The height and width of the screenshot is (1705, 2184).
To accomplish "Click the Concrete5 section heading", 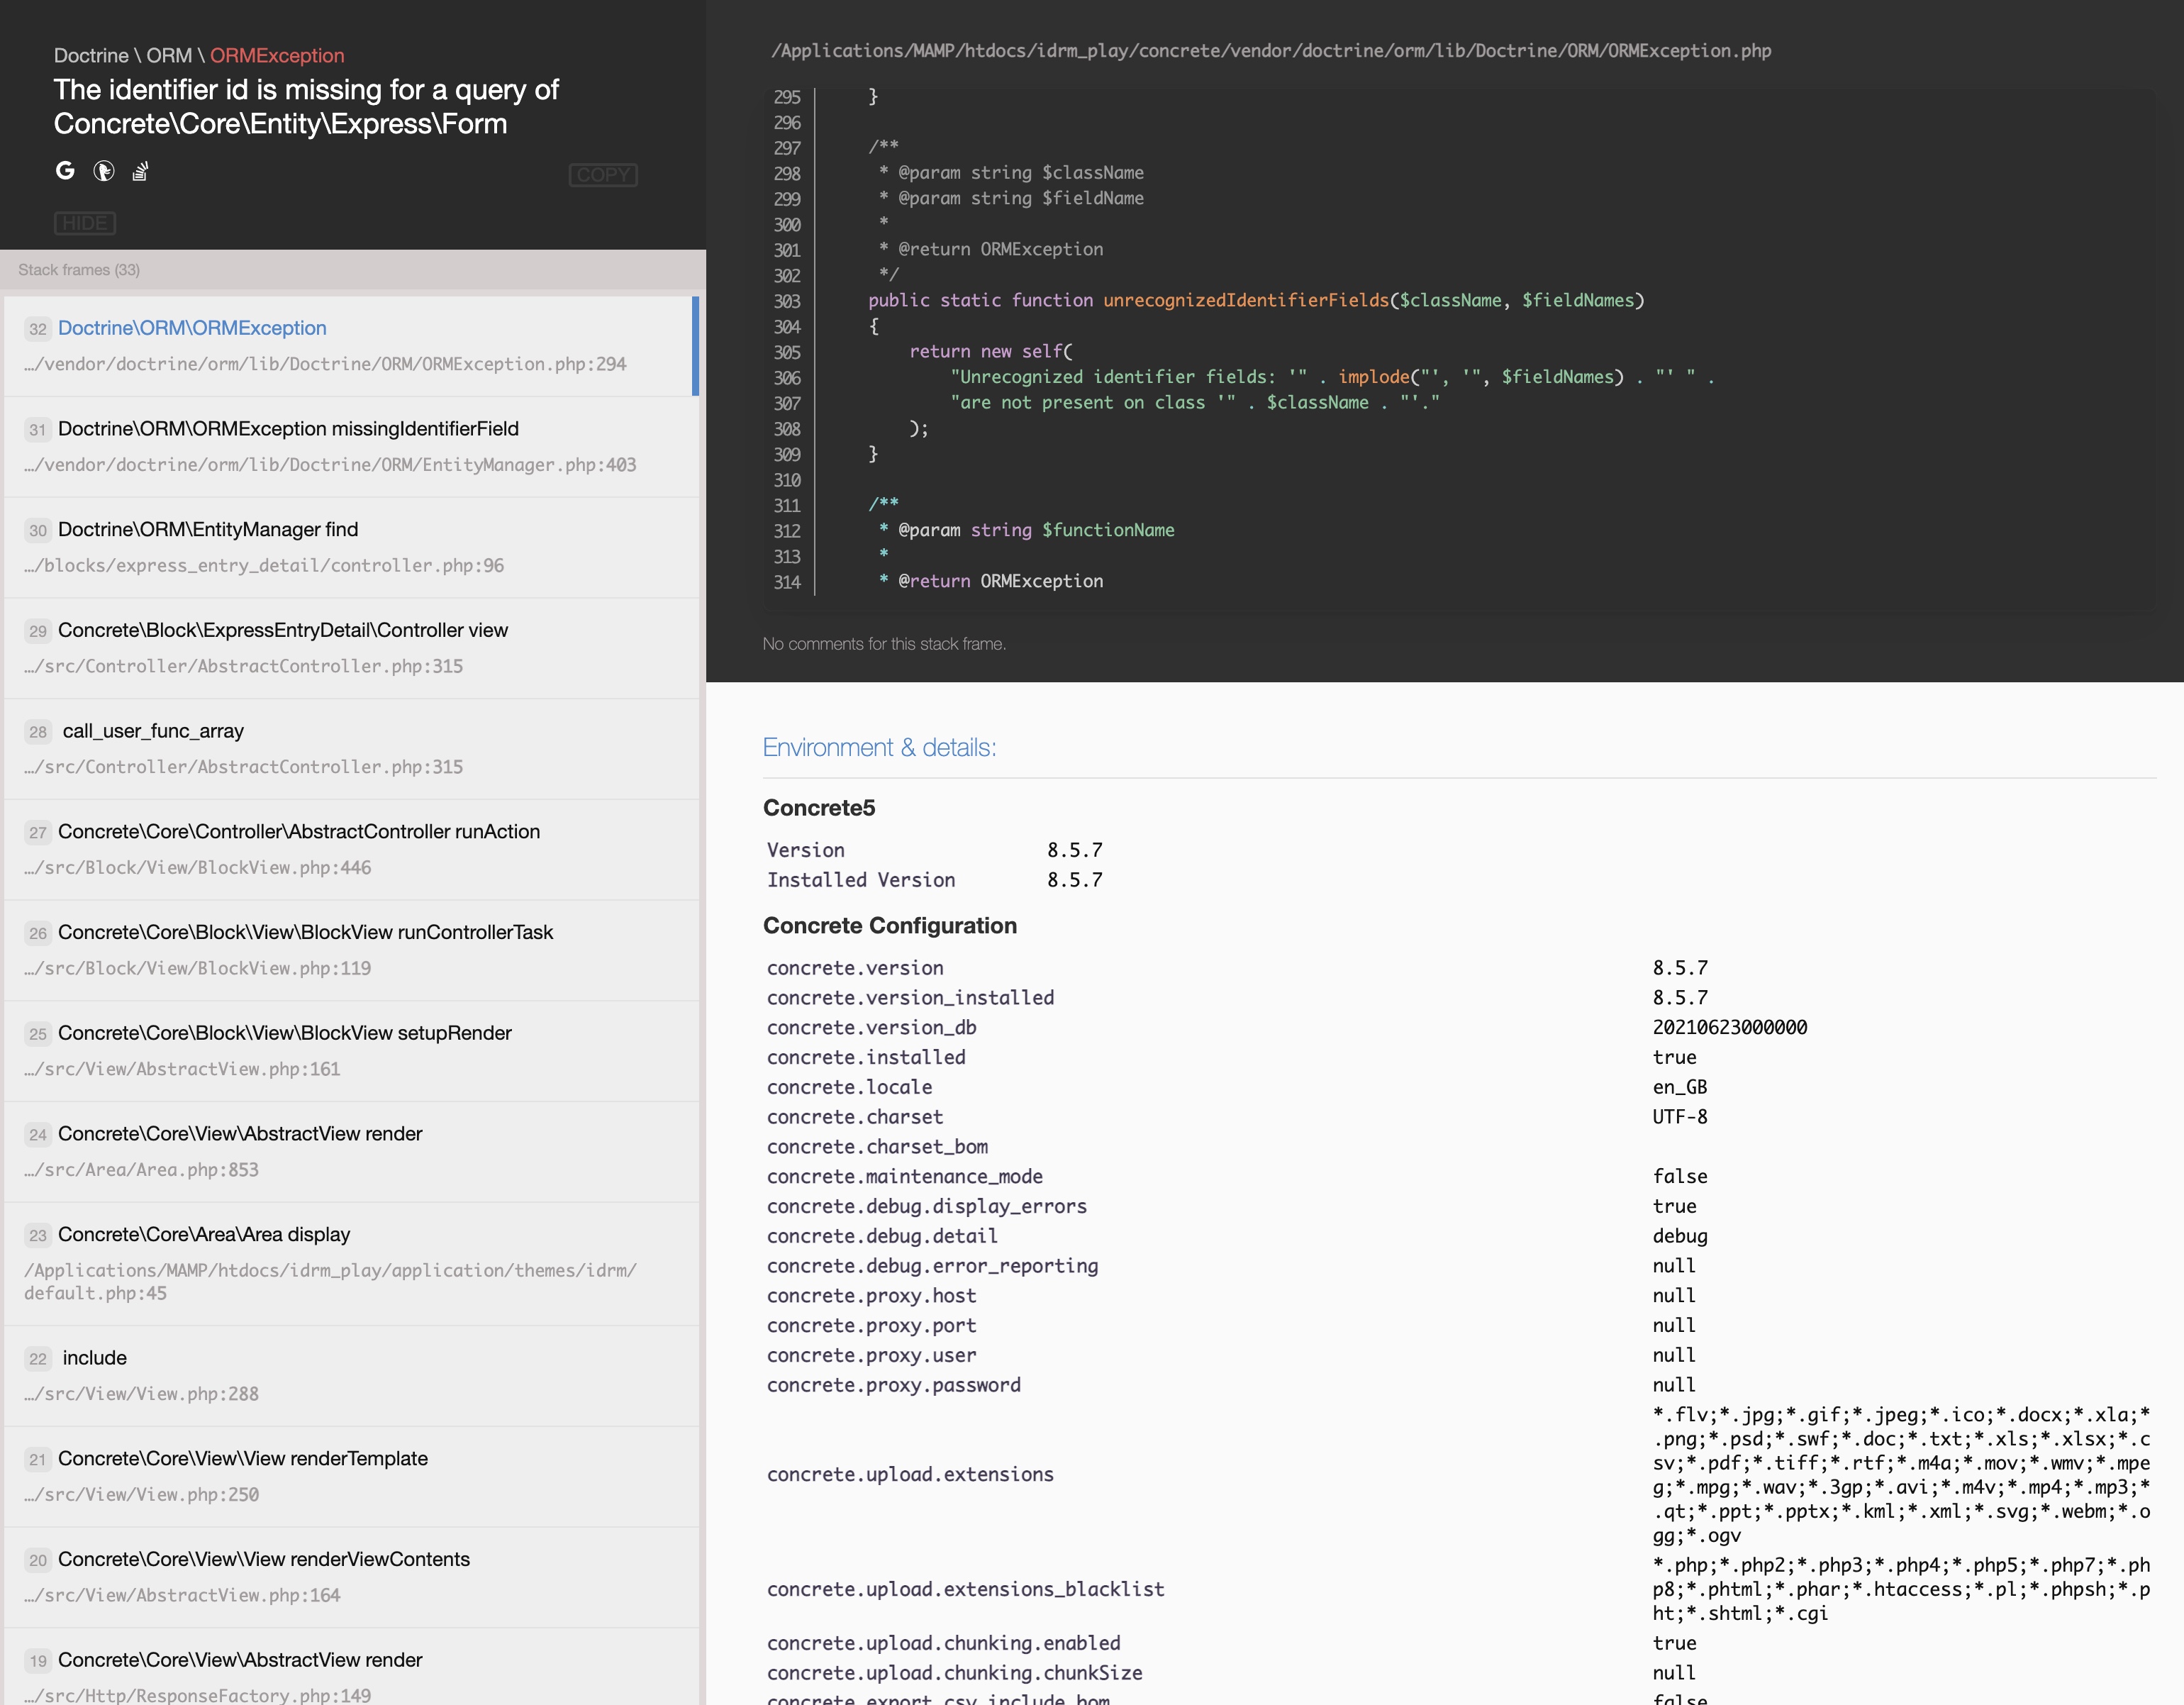I will click(819, 808).
